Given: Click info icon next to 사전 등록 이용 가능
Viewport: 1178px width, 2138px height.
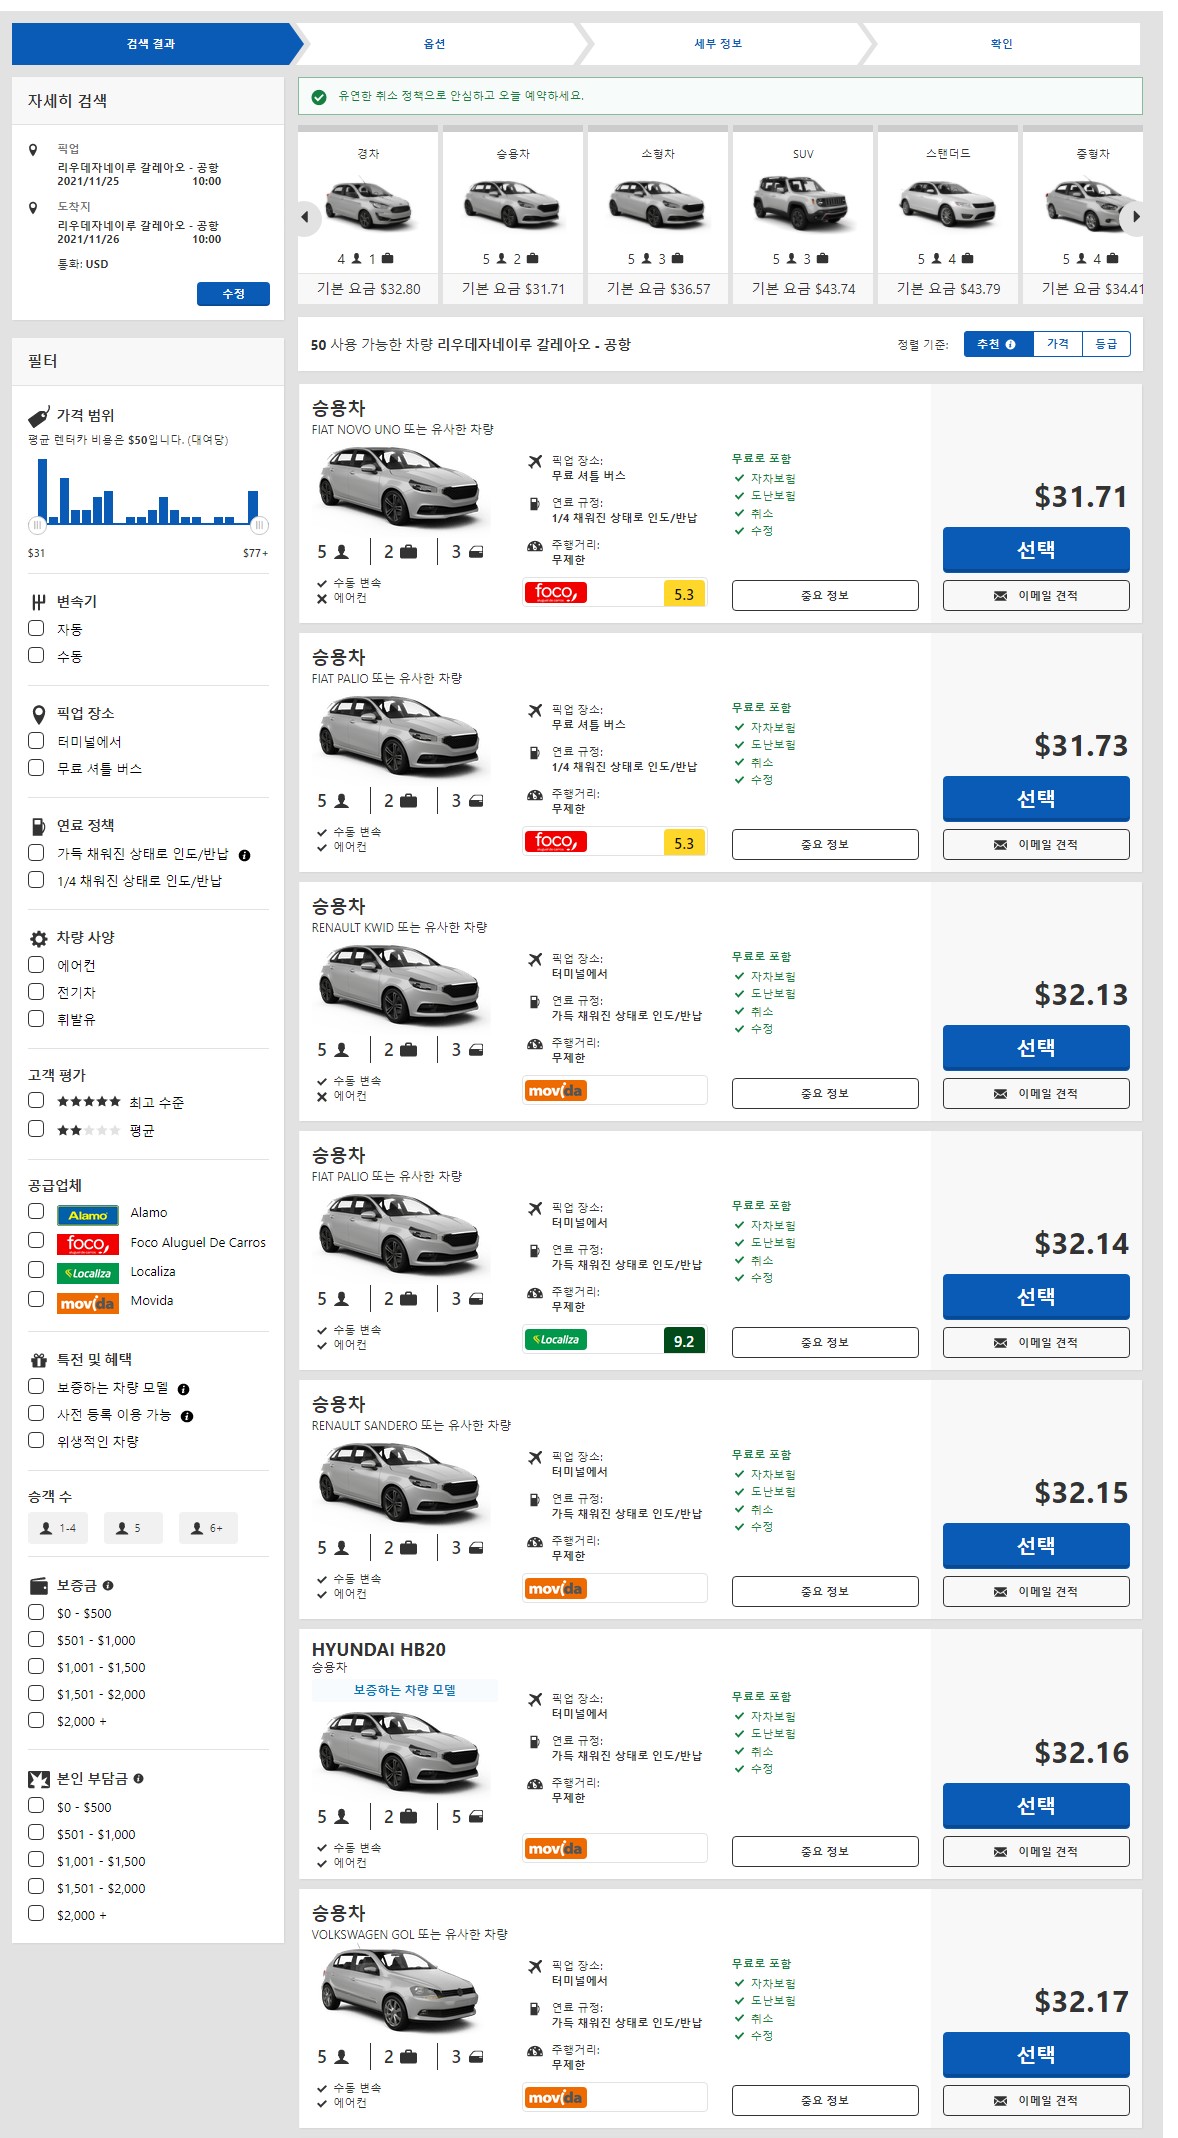Looking at the screenshot, I should pos(187,1416).
